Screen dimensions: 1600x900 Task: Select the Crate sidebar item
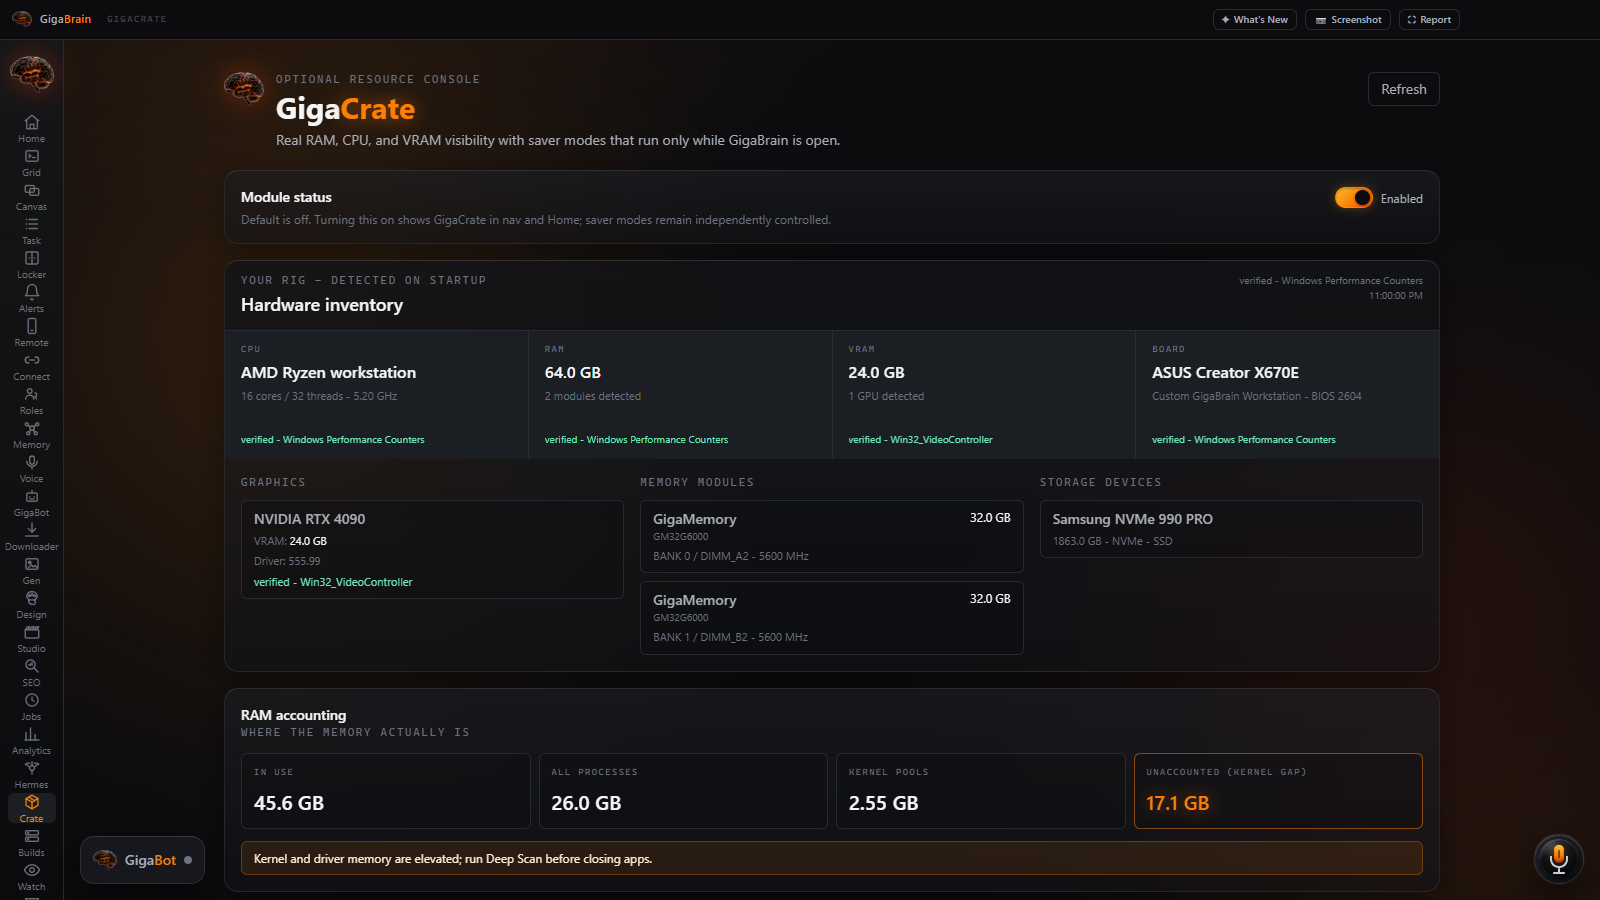[x=31, y=808]
